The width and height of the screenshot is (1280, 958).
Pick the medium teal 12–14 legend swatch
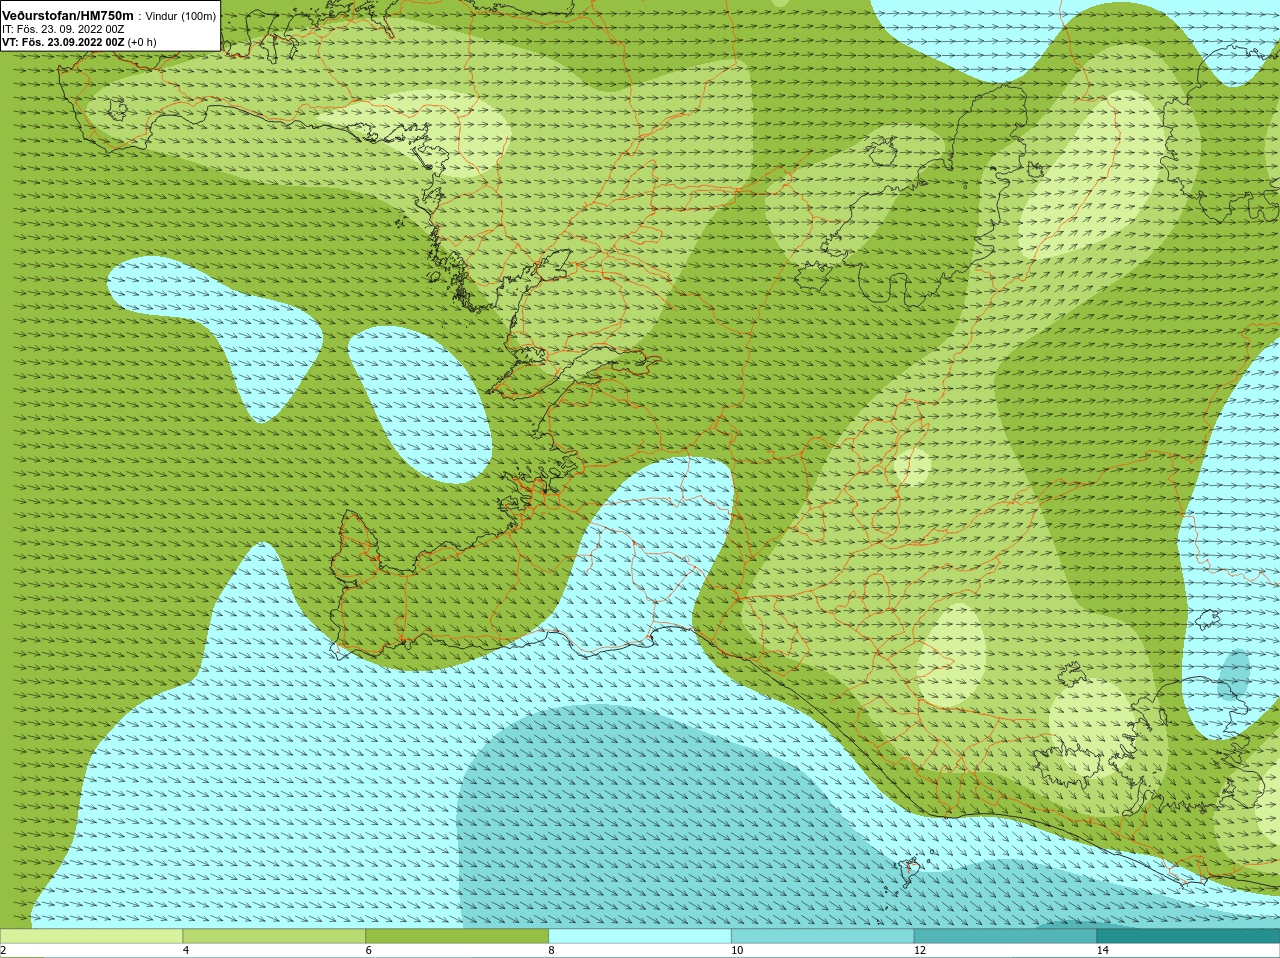point(1005,935)
